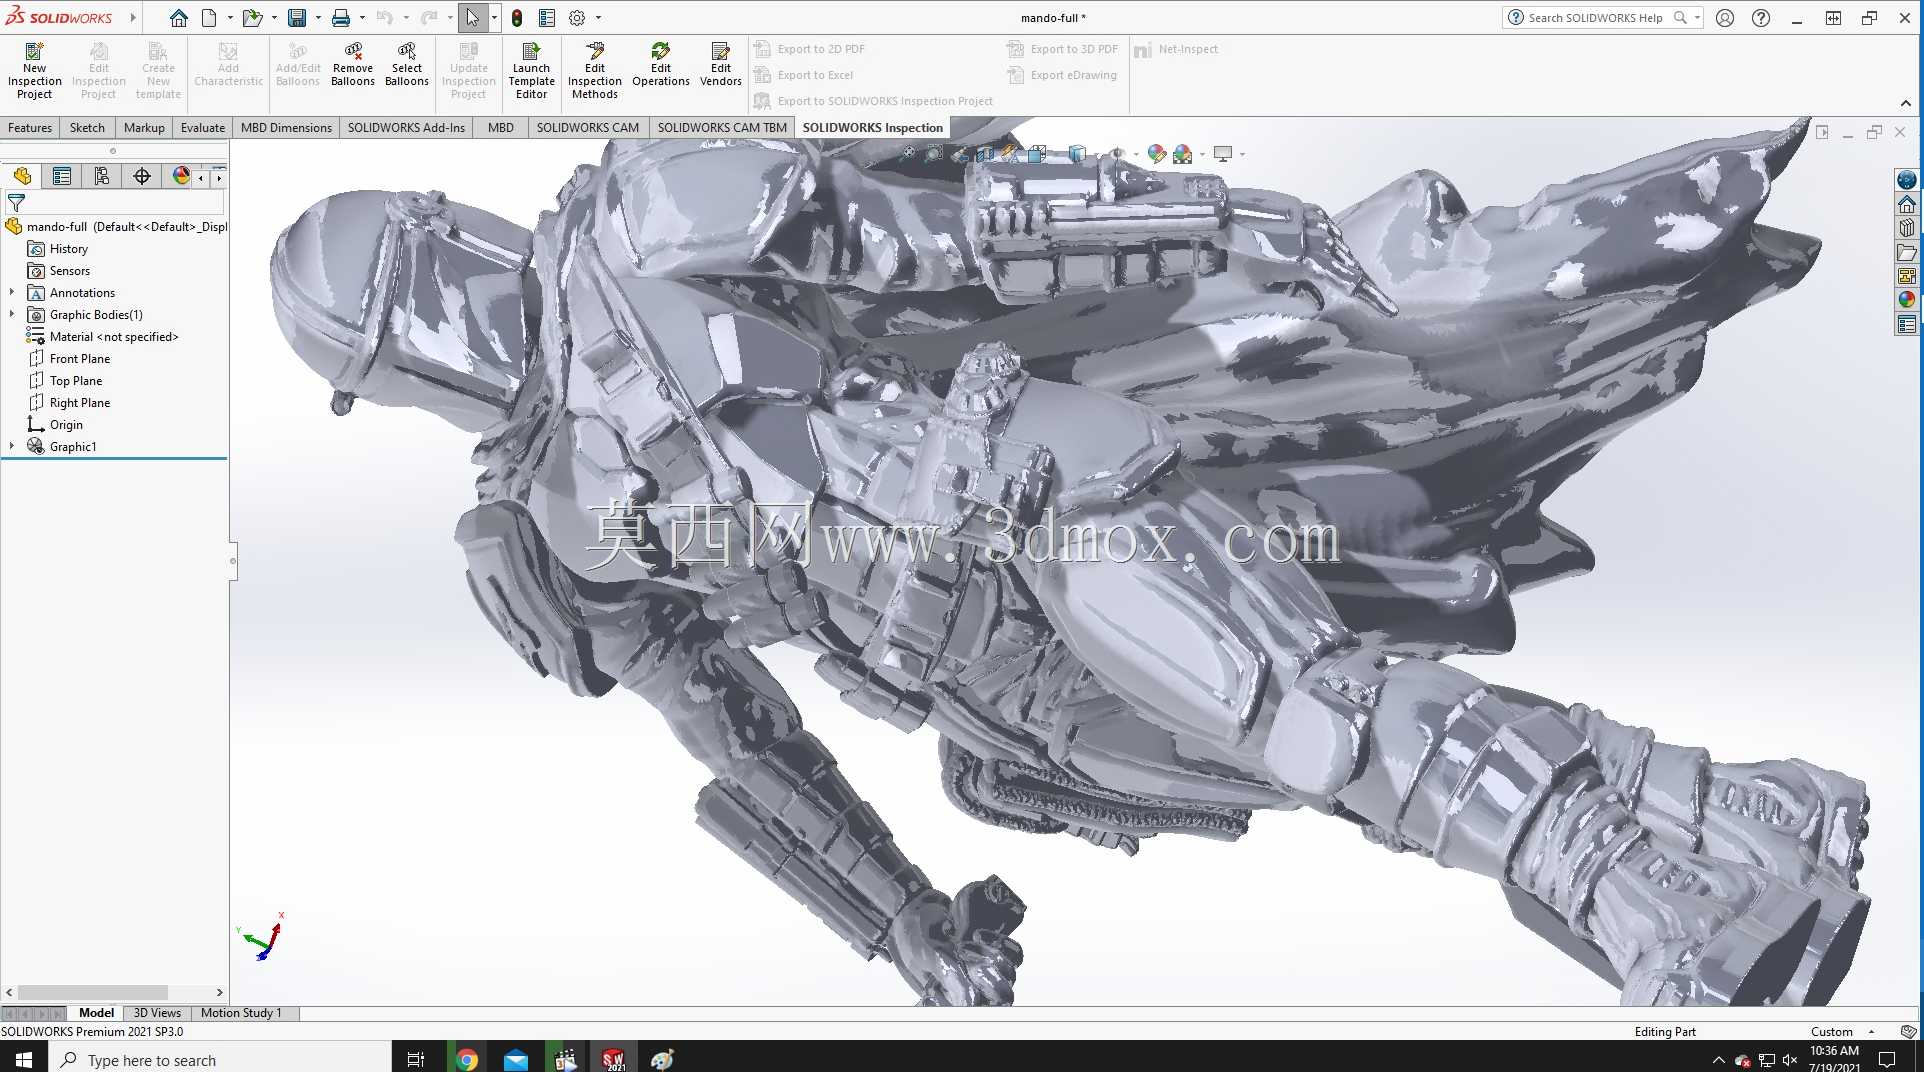Open the Open-file dropdown arrow
The image size is (1924, 1072).
click(x=274, y=18)
